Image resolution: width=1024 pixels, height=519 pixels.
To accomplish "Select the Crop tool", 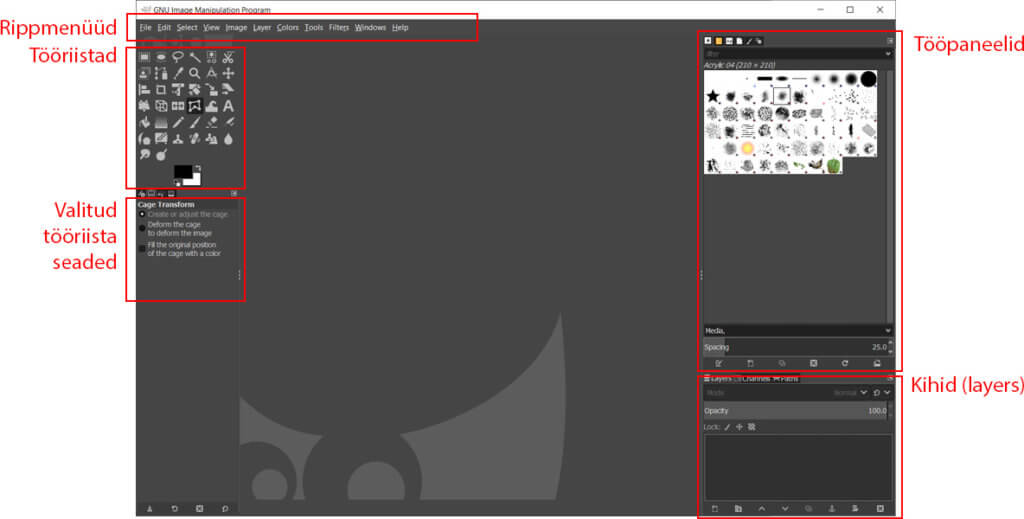I will click(x=161, y=89).
